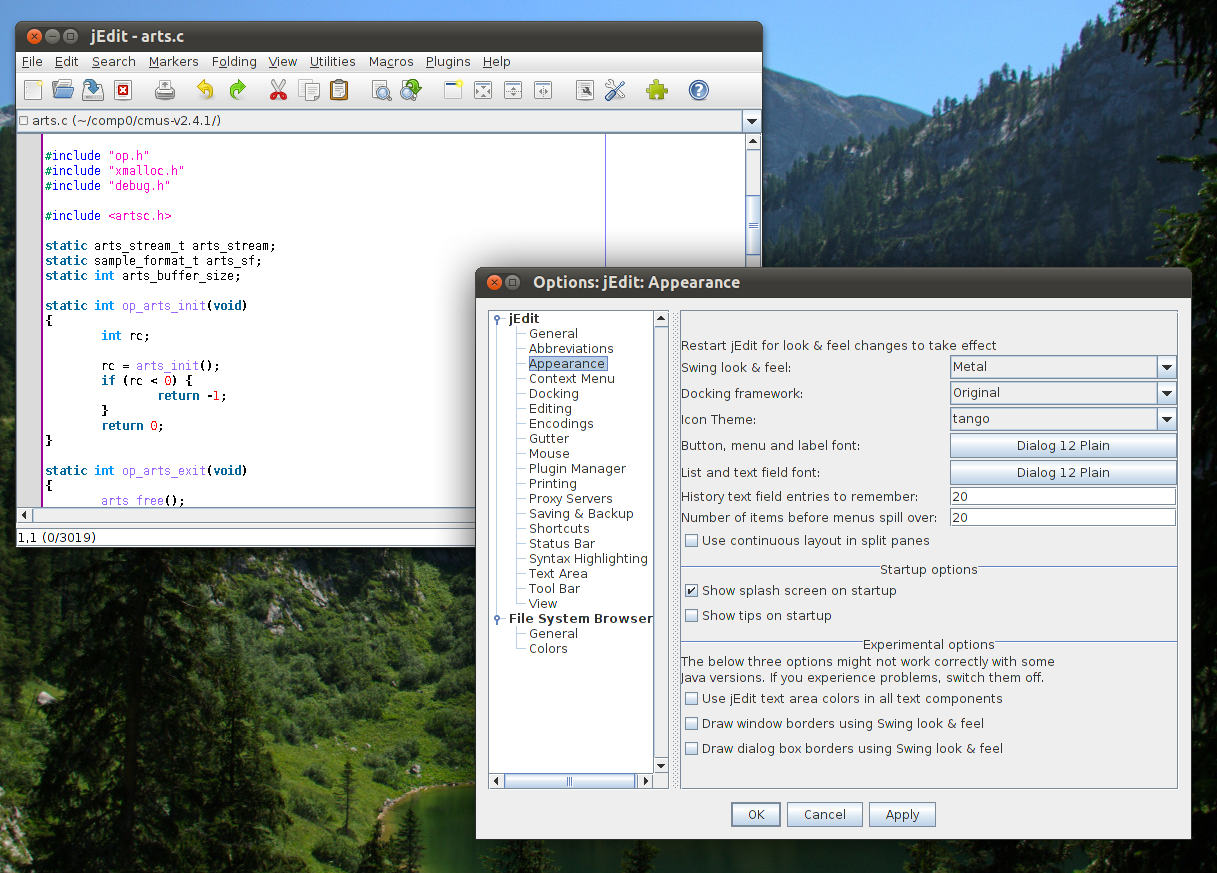Click the Unsplit view icon

click(483, 90)
